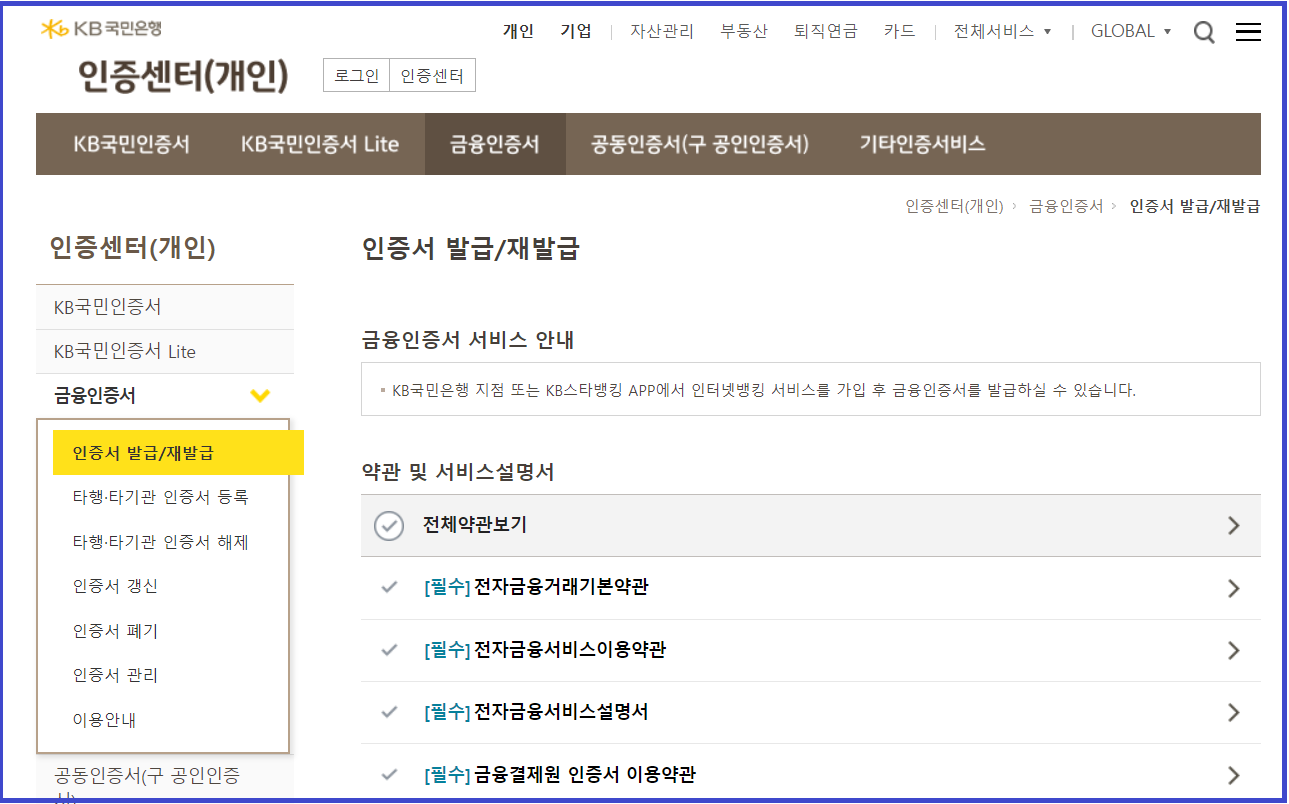Click the 금융결제원 인증서 이용약관 terms title
This screenshot has height=804, width=1289.
click(x=585, y=774)
